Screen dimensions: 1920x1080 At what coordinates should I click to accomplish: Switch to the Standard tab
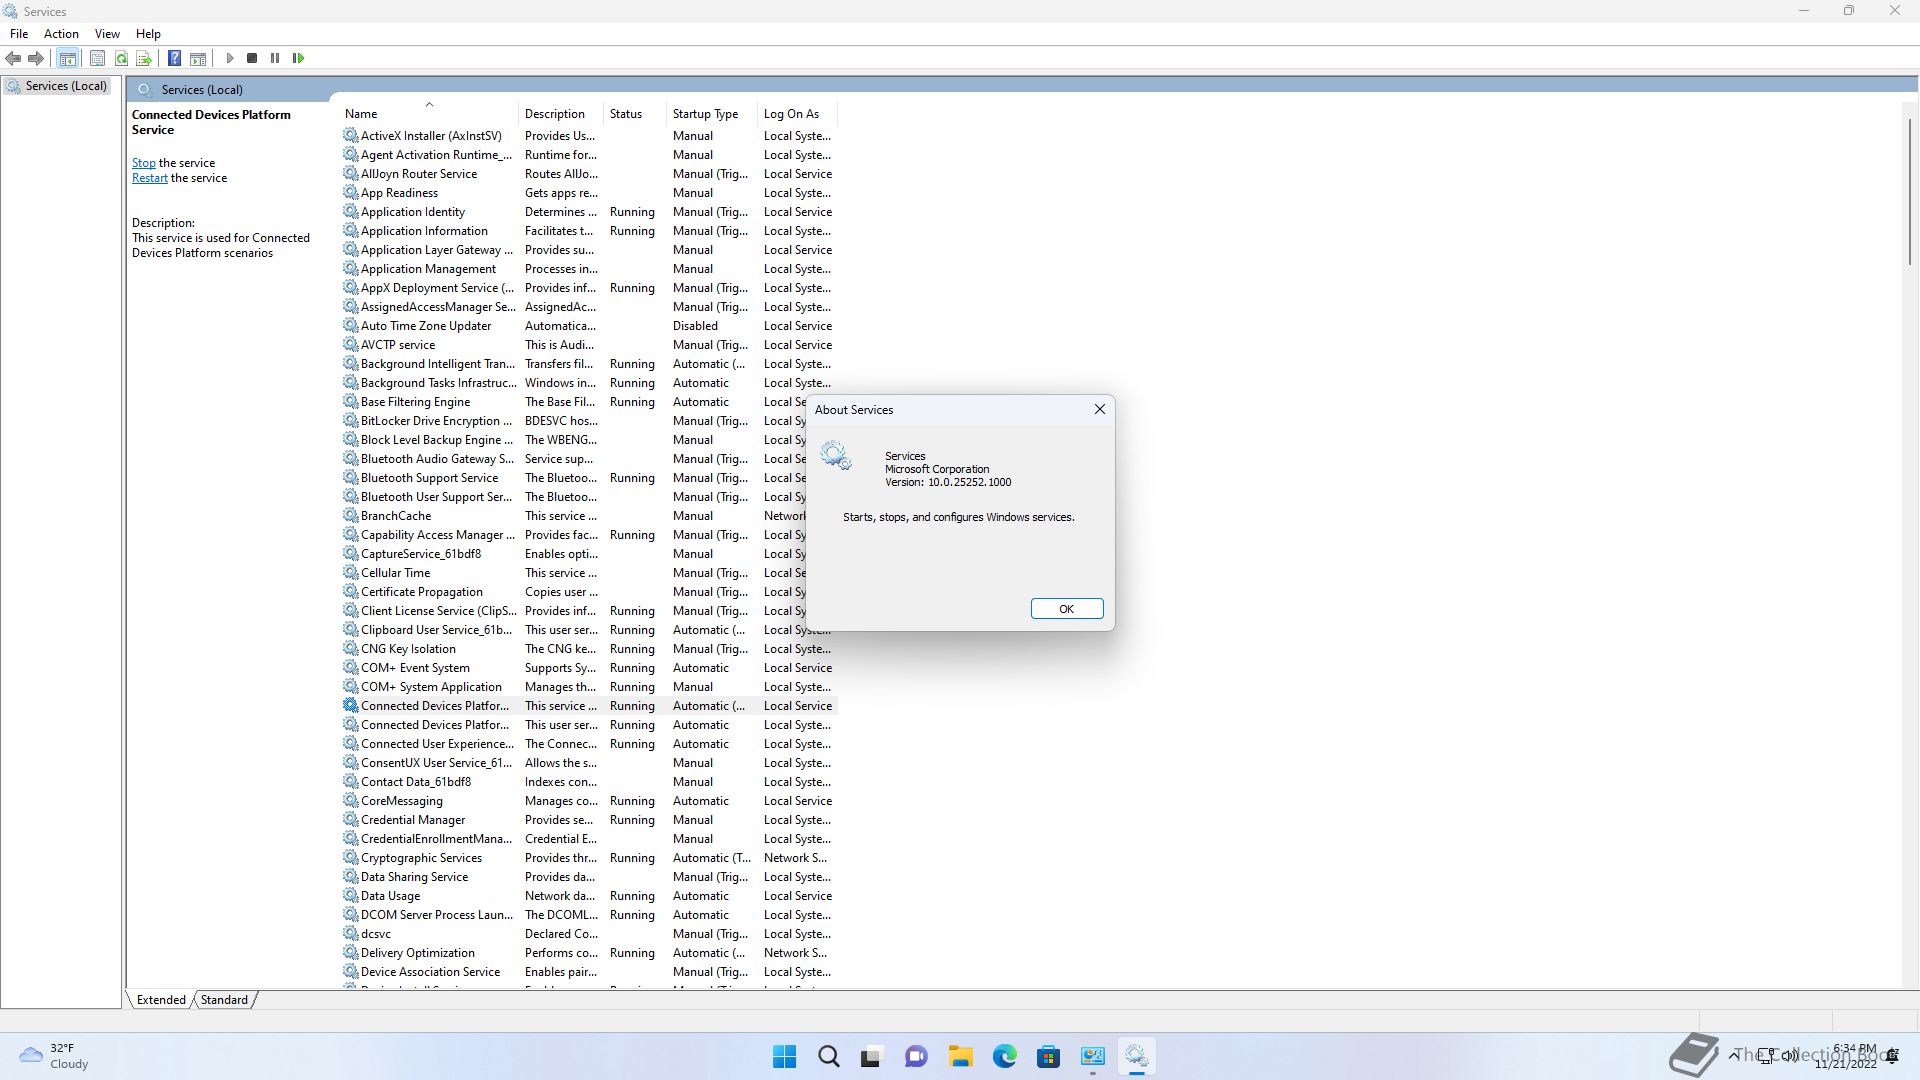point(224,999)
